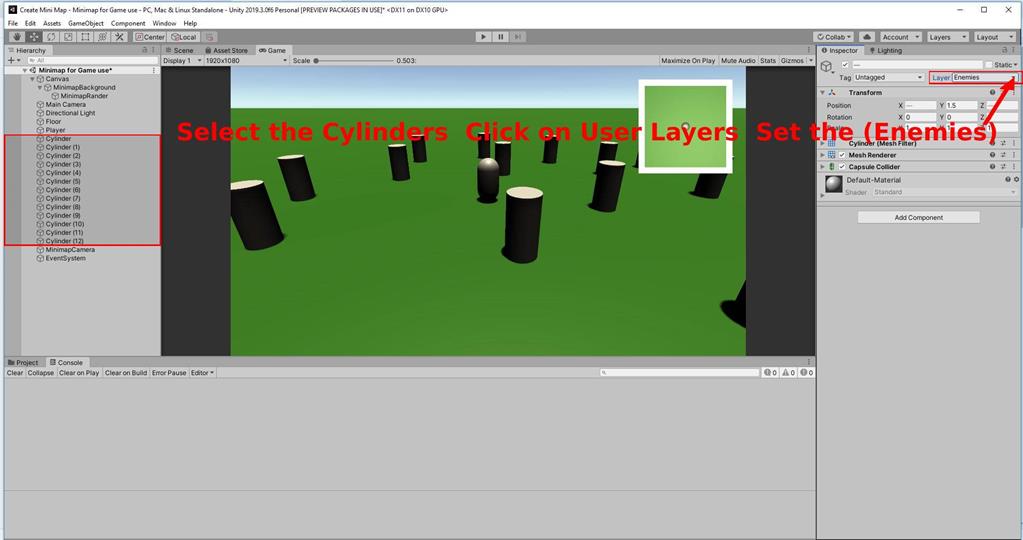Pause the game
The height and width of the screenshot is (540, 1023).
(500, 37)
